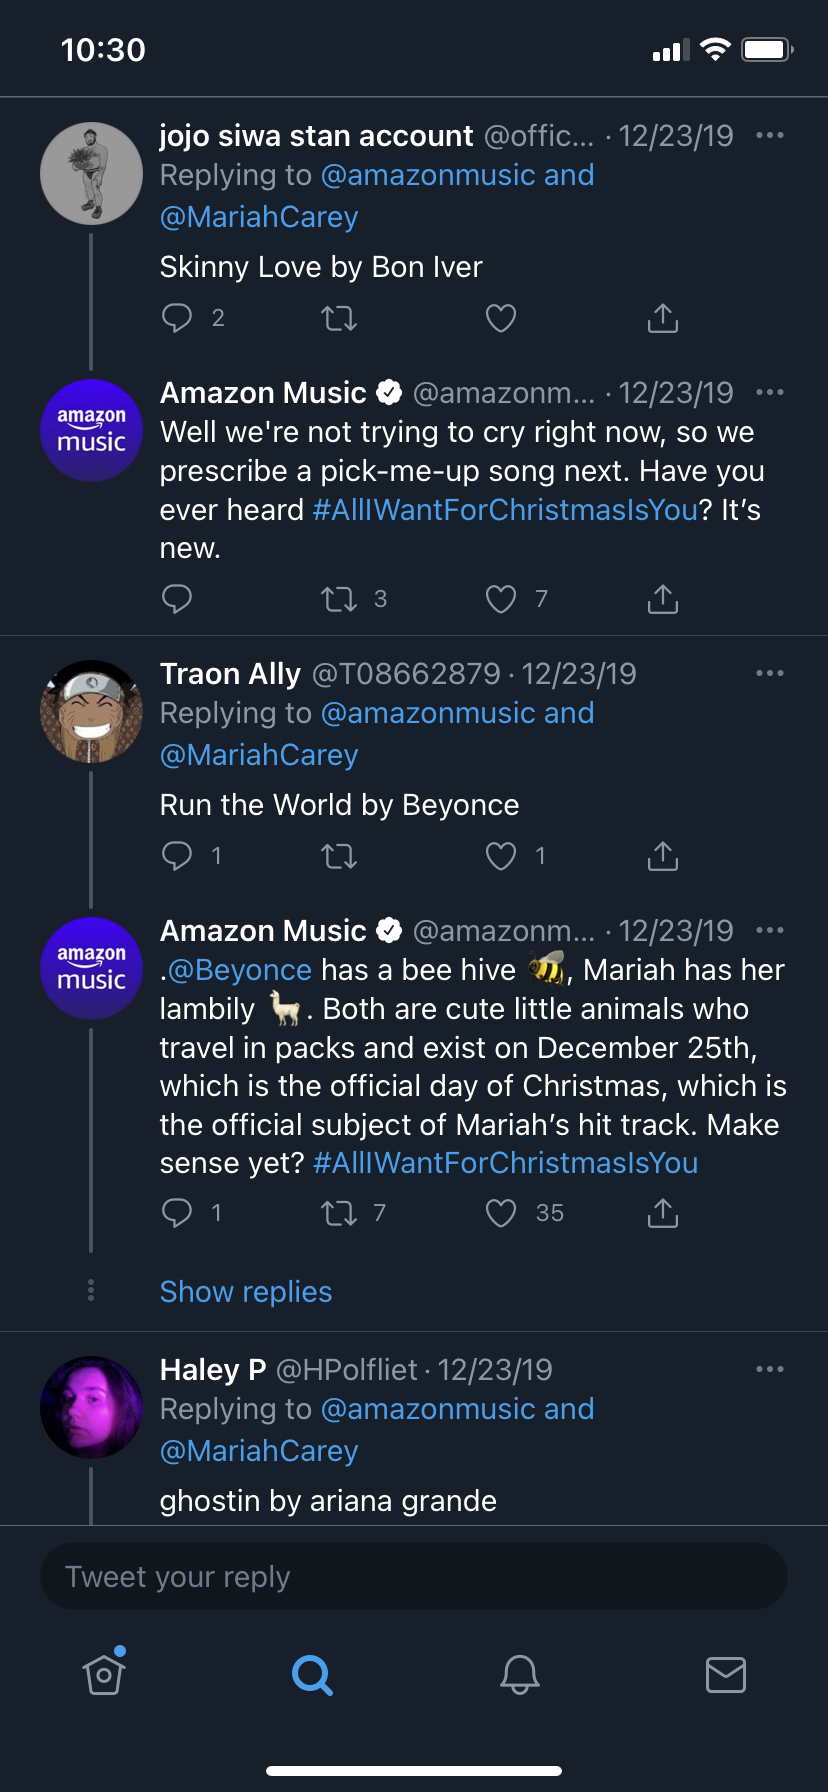Like the Run the World by Beyonce tweet

coord(501,856)
